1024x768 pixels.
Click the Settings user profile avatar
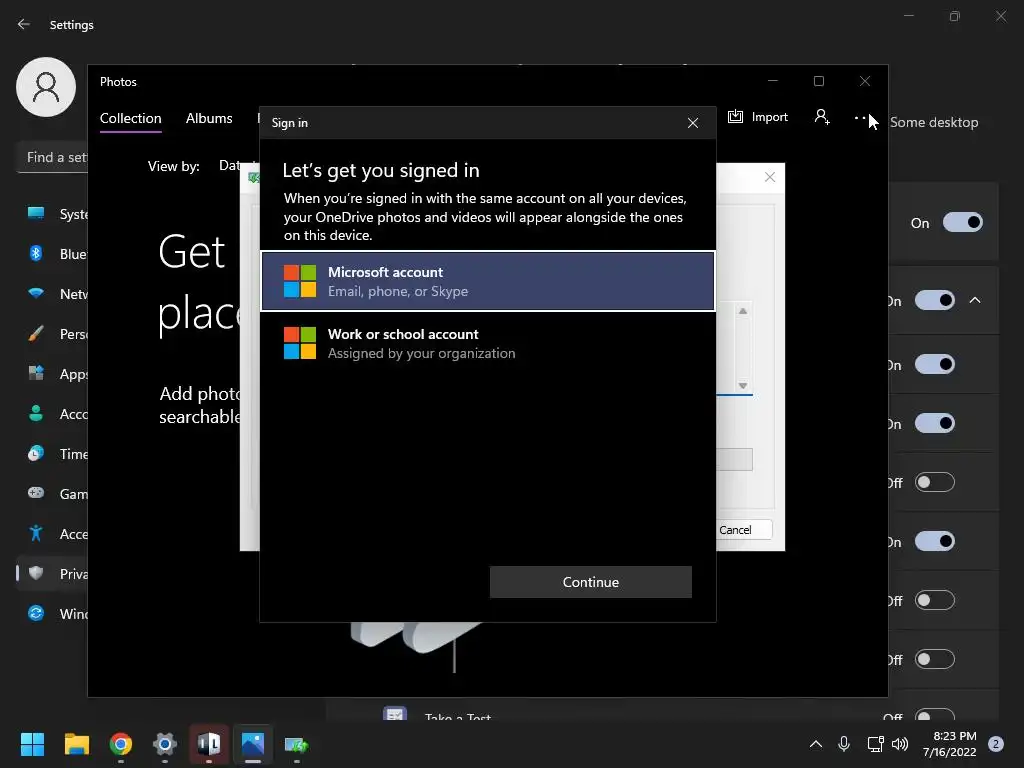click(x=46, y=87)
